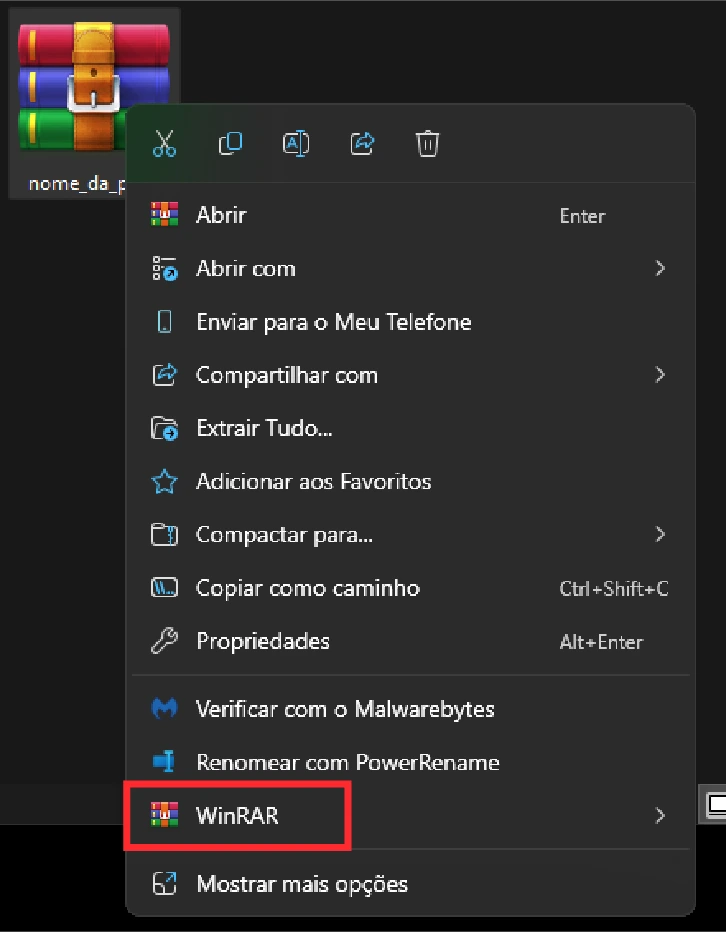Click the Copy icon in context menu
This screenshot has height=932, width=726.
230,144
